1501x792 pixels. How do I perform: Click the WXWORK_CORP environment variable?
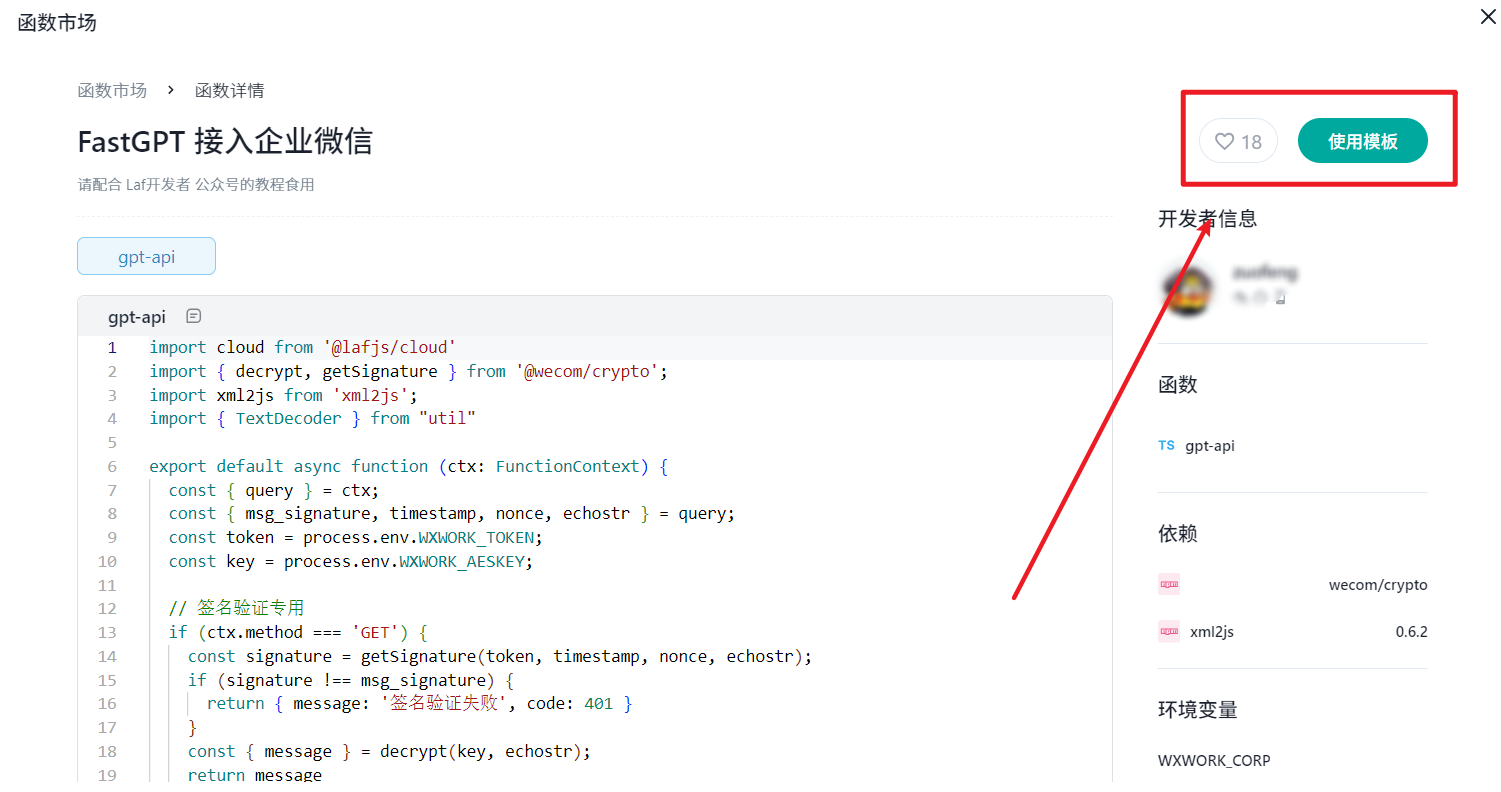[x=1214, y=760]
